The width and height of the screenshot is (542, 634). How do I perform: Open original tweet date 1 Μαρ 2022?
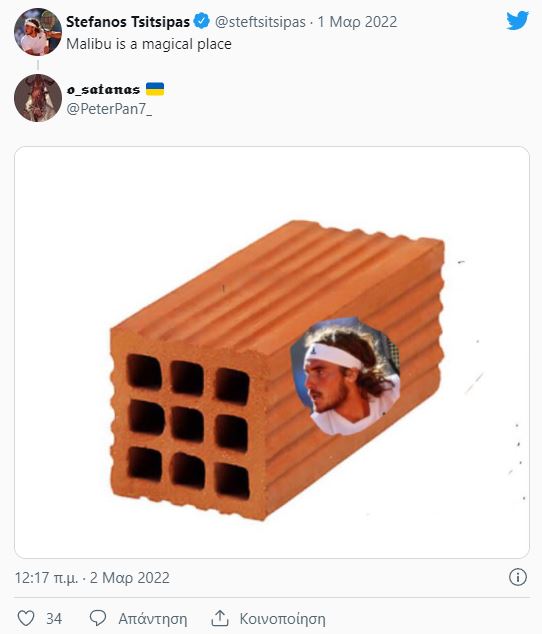(x=357, y=22)
